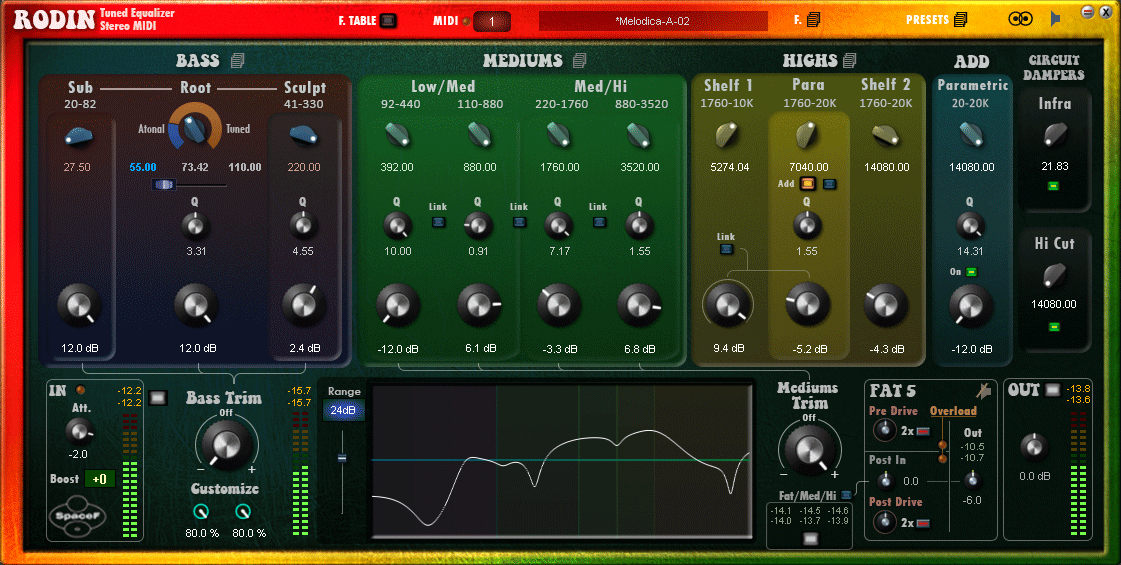Click the FAT 5 plug icon
This screenshot has width=1121, height=565.
(984, 390)
